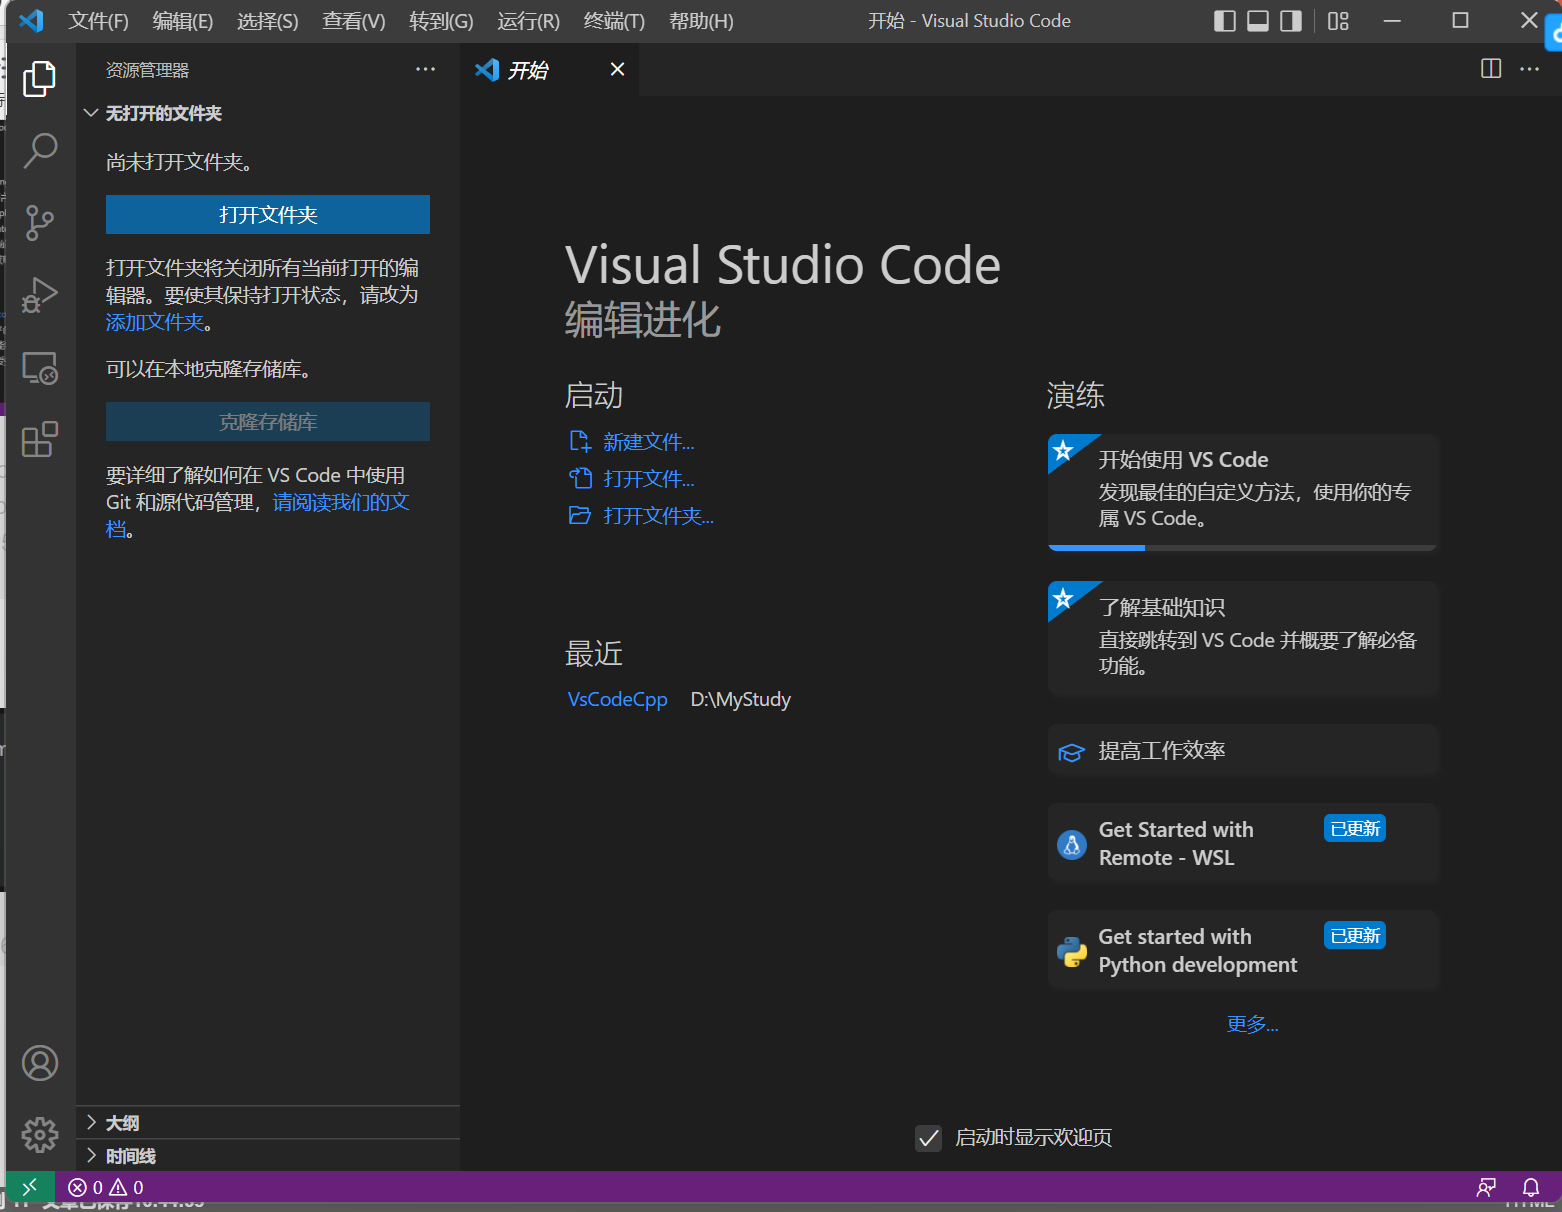Open the Manage gear icon
Screen dimensions: 1562x1212
40,1135
